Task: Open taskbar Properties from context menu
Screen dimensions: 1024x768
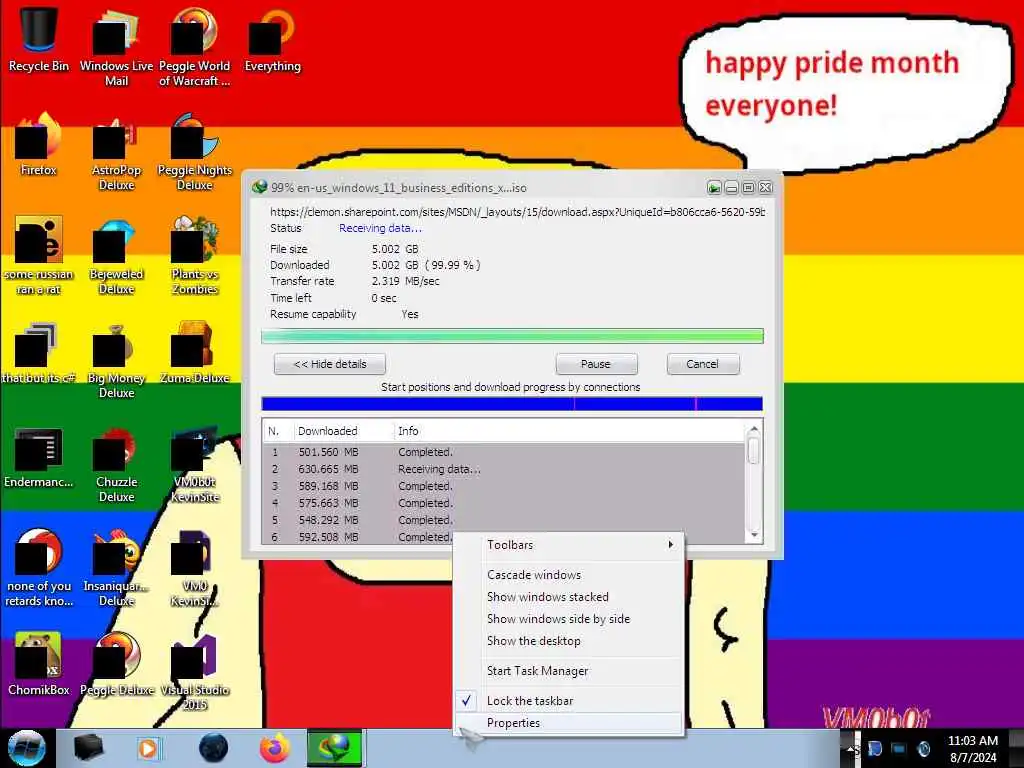Action: click(x=568, y=723)
